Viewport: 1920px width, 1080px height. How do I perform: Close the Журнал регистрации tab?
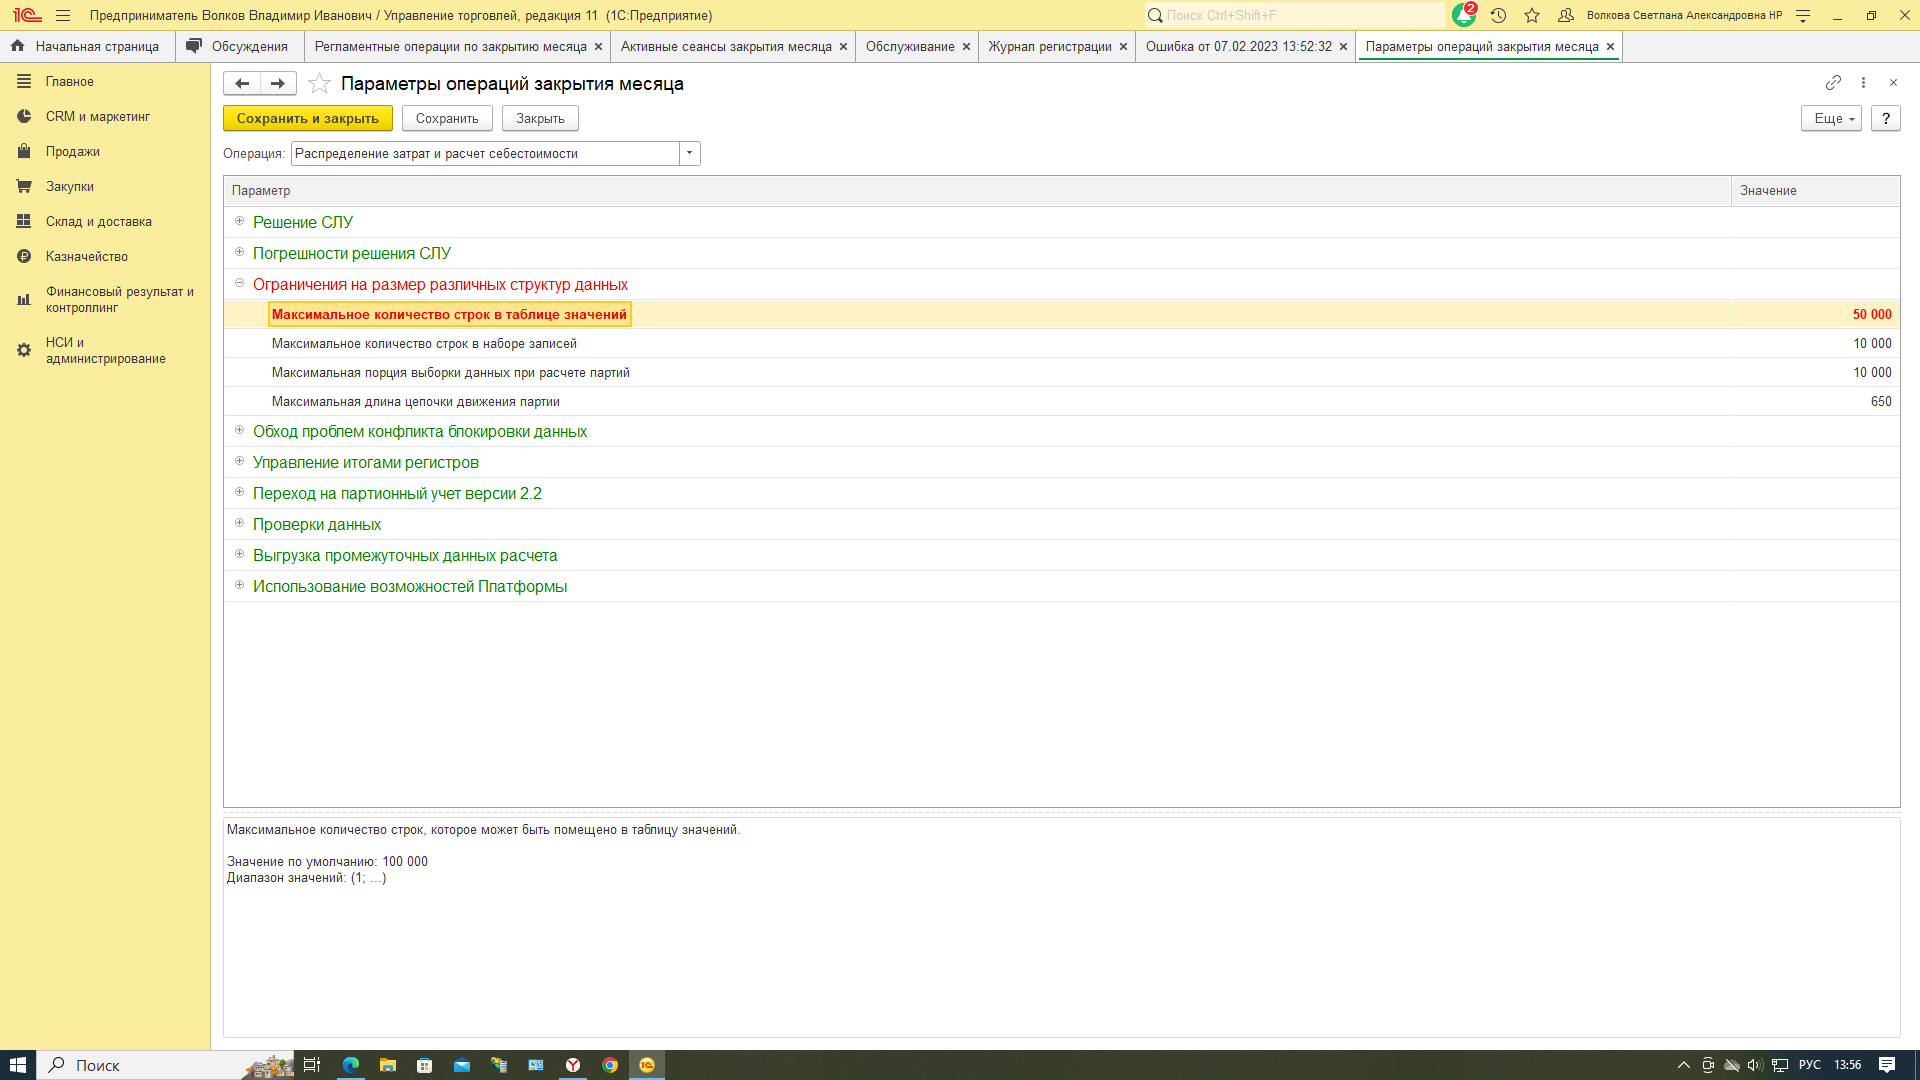[x=1123, y=46]
